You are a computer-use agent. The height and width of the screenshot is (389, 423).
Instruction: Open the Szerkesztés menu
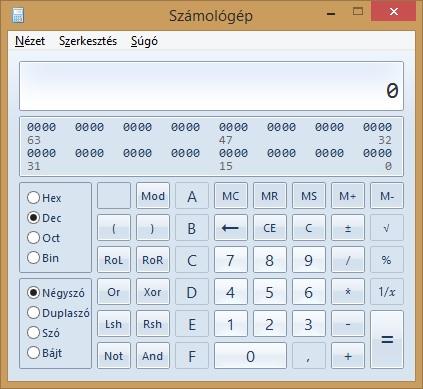88,41
